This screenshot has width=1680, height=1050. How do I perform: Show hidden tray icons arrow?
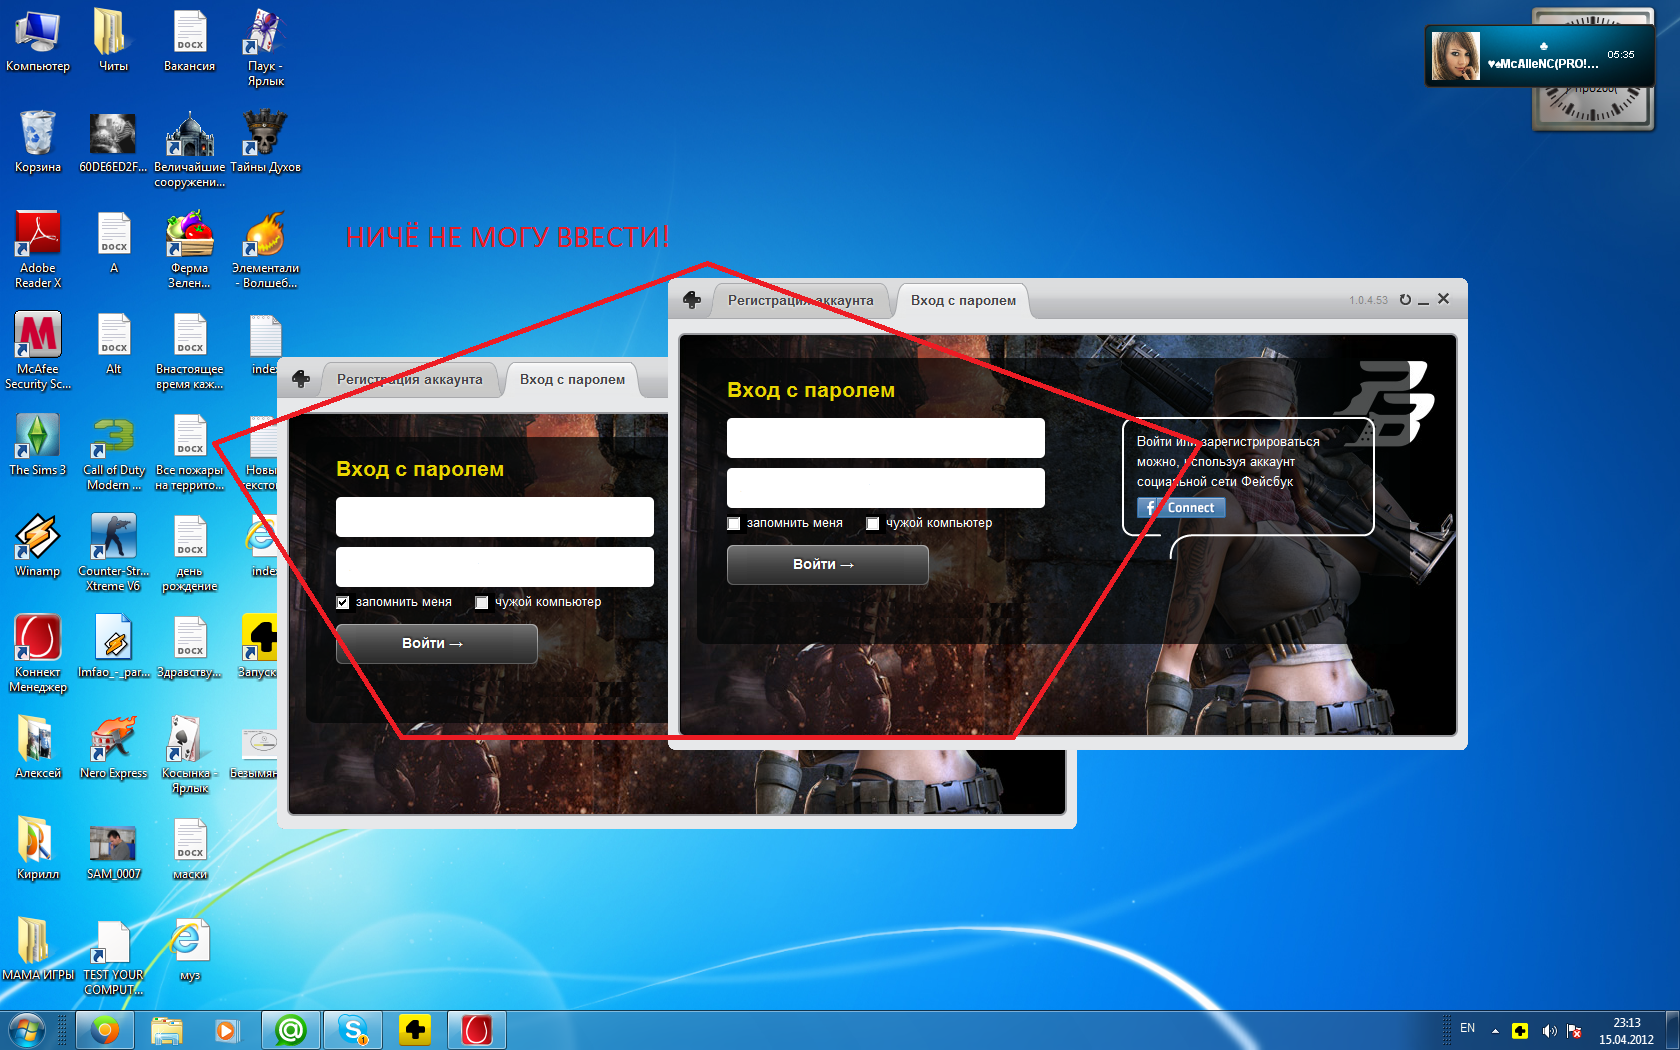(1495, 1030)
